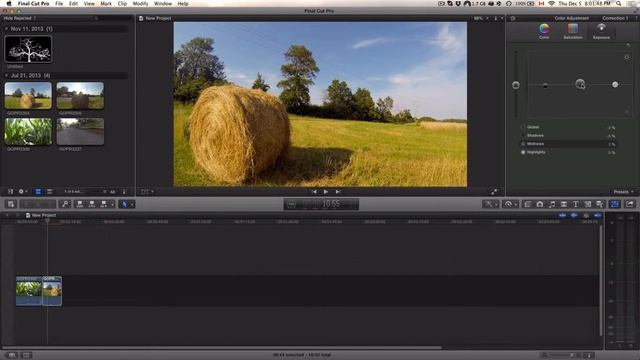Open the Correction 1 dropdown
640x360 pixels.
click(x=619, y=18)
